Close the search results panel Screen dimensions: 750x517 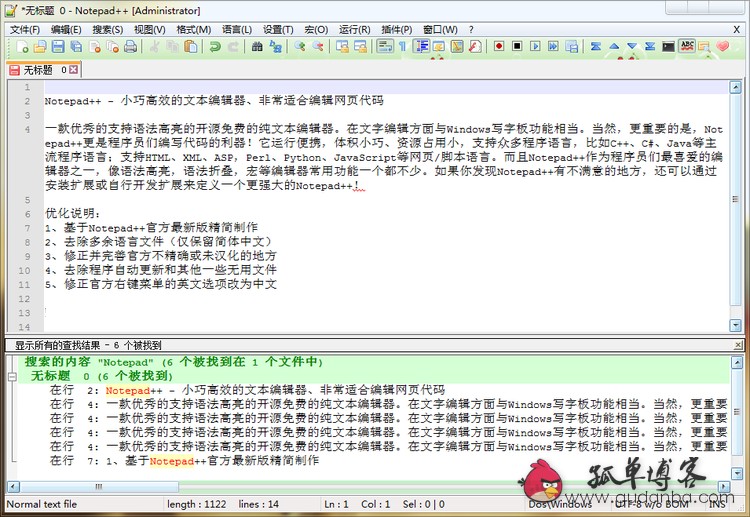738,345
